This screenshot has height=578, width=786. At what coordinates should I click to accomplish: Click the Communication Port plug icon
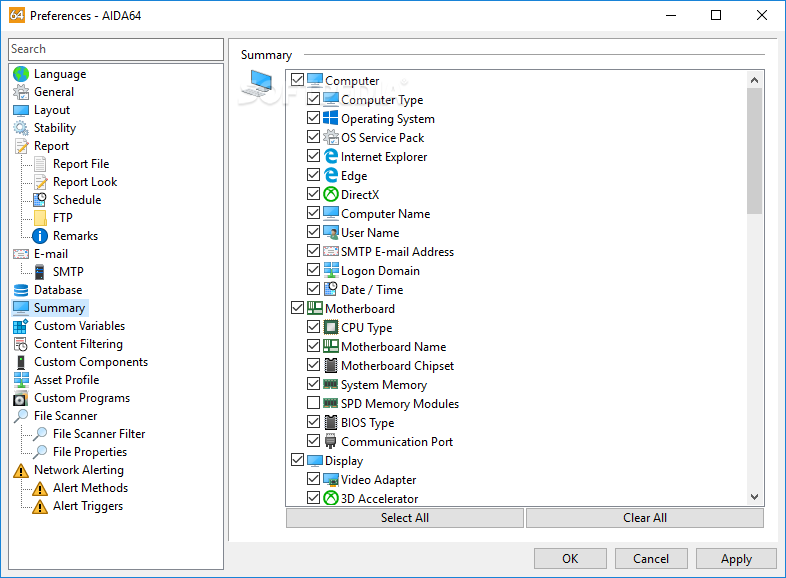[x=330, y=441]
